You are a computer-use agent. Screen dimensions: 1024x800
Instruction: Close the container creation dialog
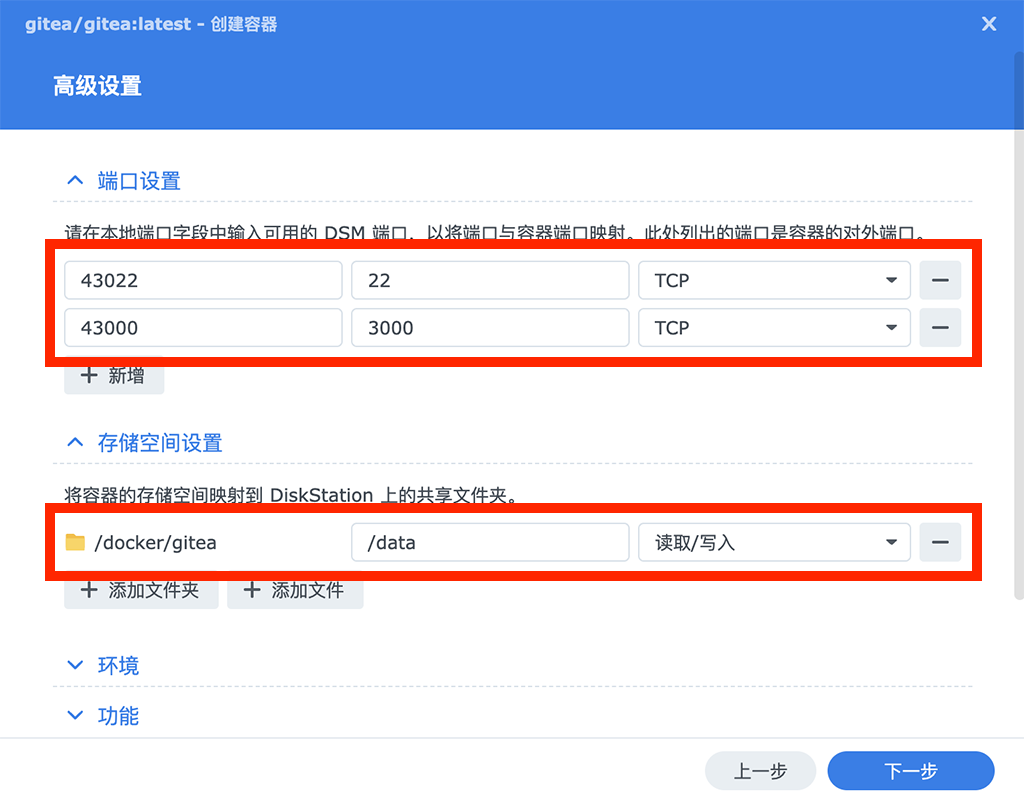989,23
